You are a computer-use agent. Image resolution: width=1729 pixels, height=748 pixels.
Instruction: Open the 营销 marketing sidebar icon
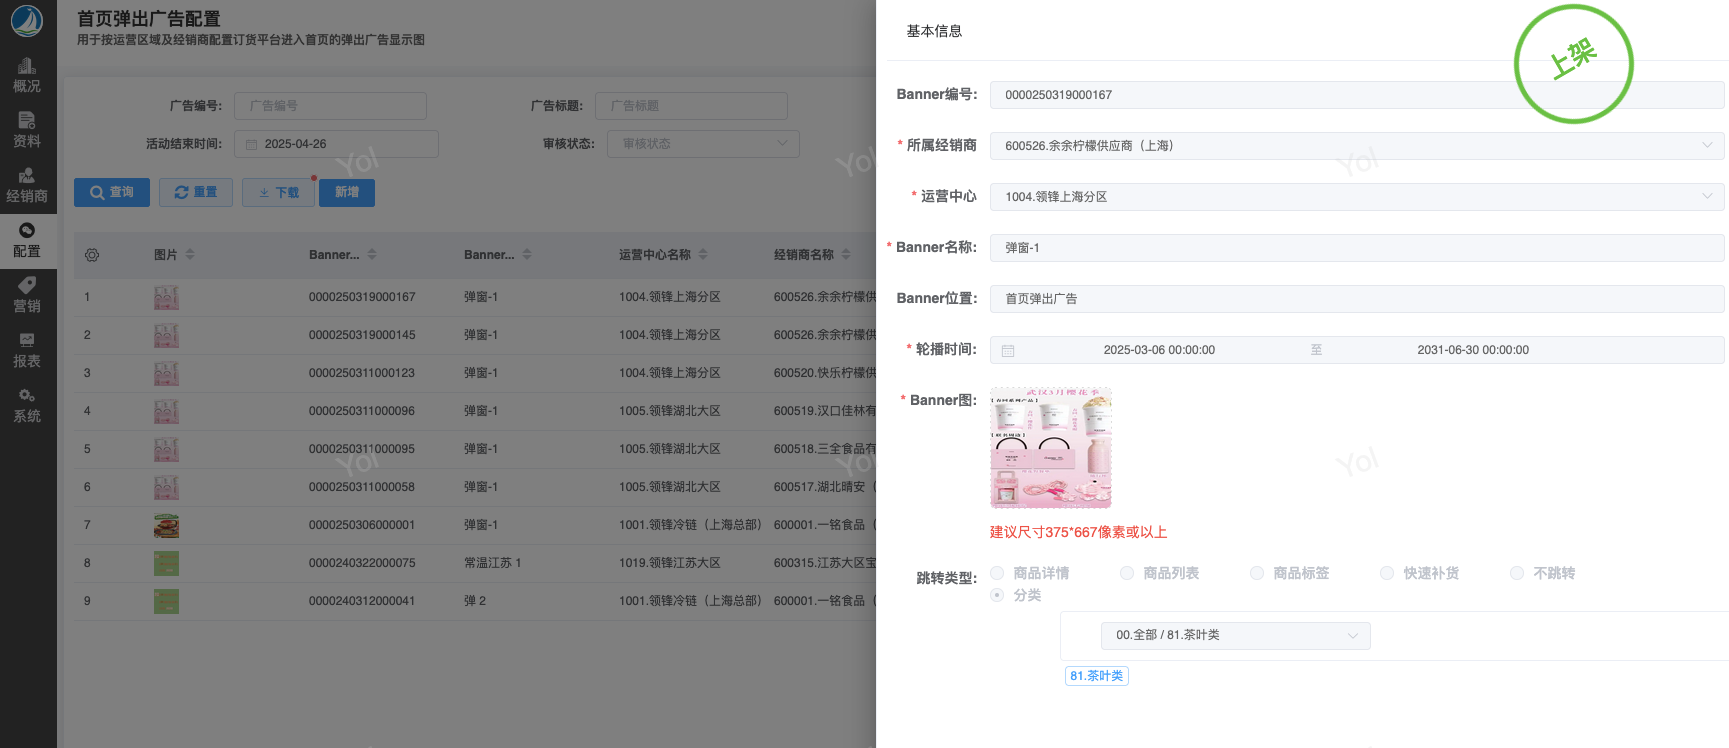click(27, 295)
